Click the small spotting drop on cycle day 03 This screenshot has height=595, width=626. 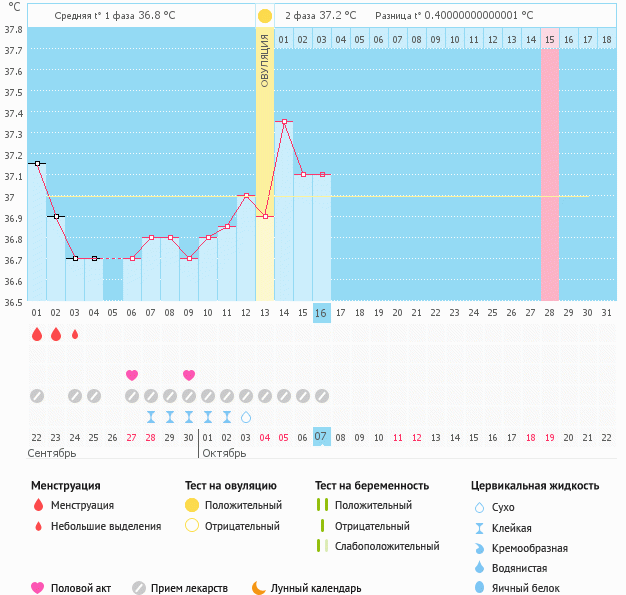pos(75,335)
